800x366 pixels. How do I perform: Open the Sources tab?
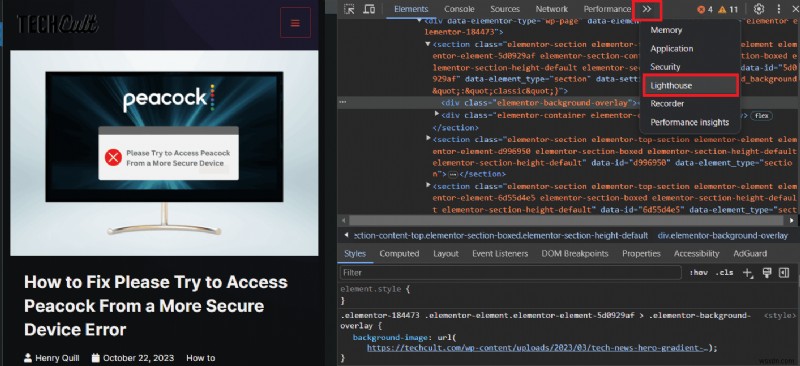coord(505,9)
